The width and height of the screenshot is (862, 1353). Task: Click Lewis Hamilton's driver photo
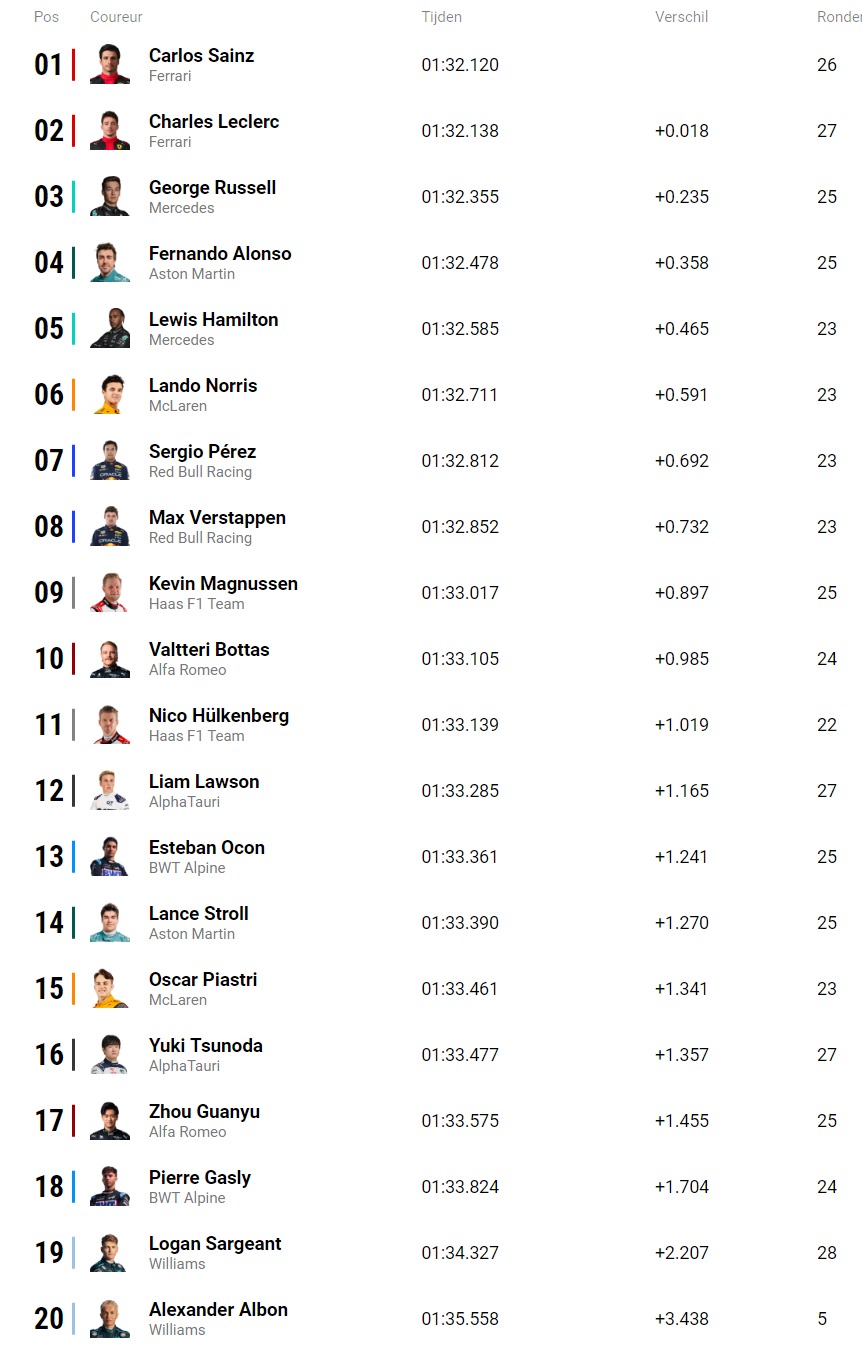(x=110, y=329)
